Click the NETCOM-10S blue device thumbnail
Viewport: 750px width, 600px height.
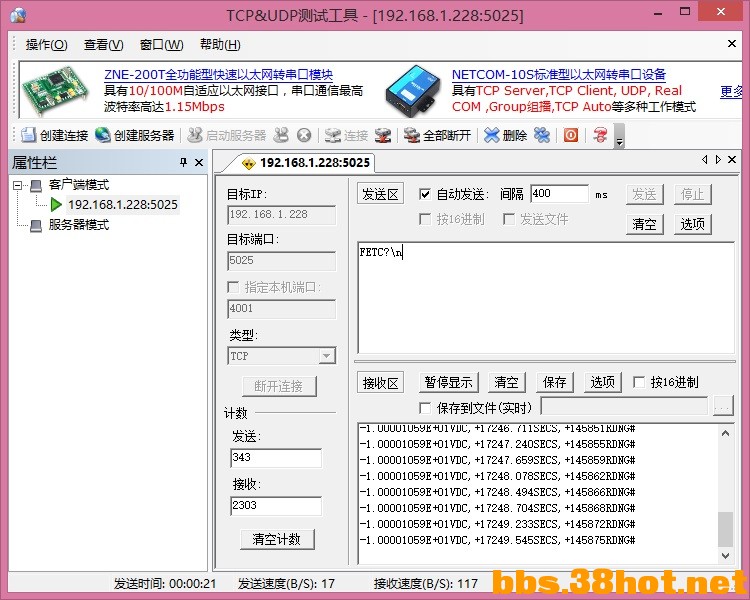coord(412,91)
